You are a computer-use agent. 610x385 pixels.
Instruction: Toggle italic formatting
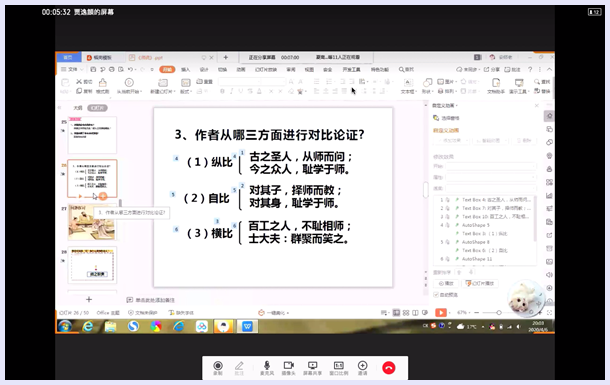tap(231, 91)
